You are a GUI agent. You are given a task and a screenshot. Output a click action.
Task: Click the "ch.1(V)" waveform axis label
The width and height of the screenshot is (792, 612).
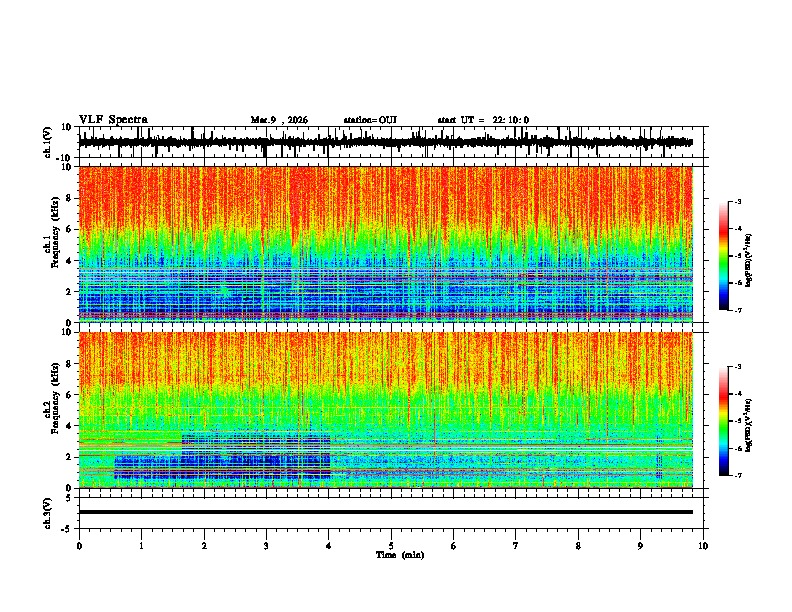point(48,142)
